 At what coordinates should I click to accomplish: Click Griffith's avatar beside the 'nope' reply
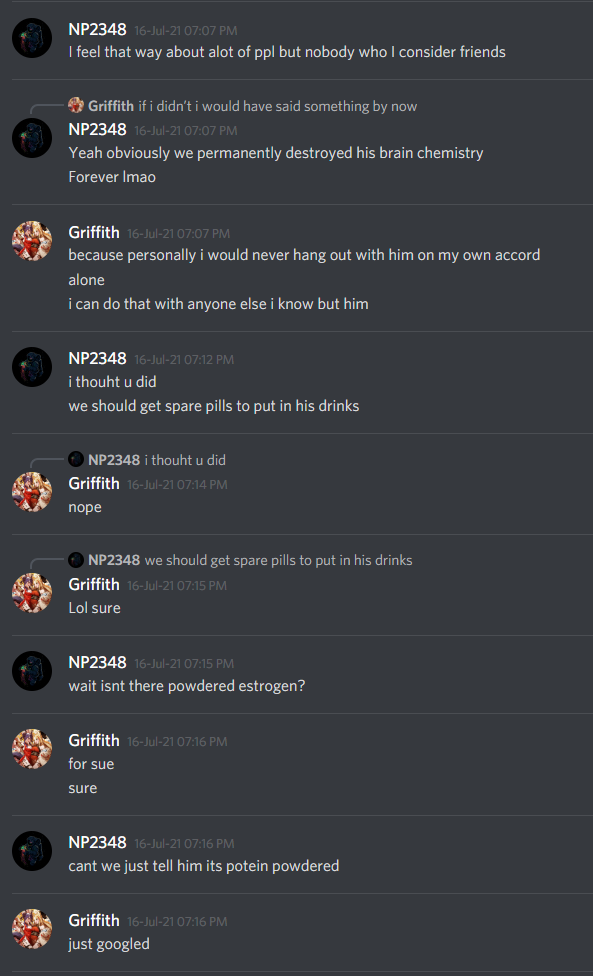tap(32, 492)
